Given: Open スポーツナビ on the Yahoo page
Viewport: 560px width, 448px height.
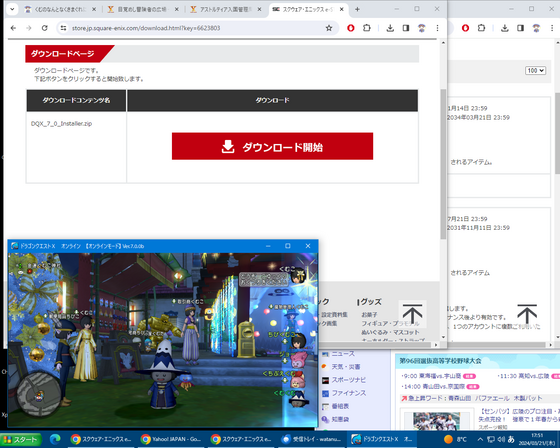Looking at the screenshot, I should [x=349, y=380].
